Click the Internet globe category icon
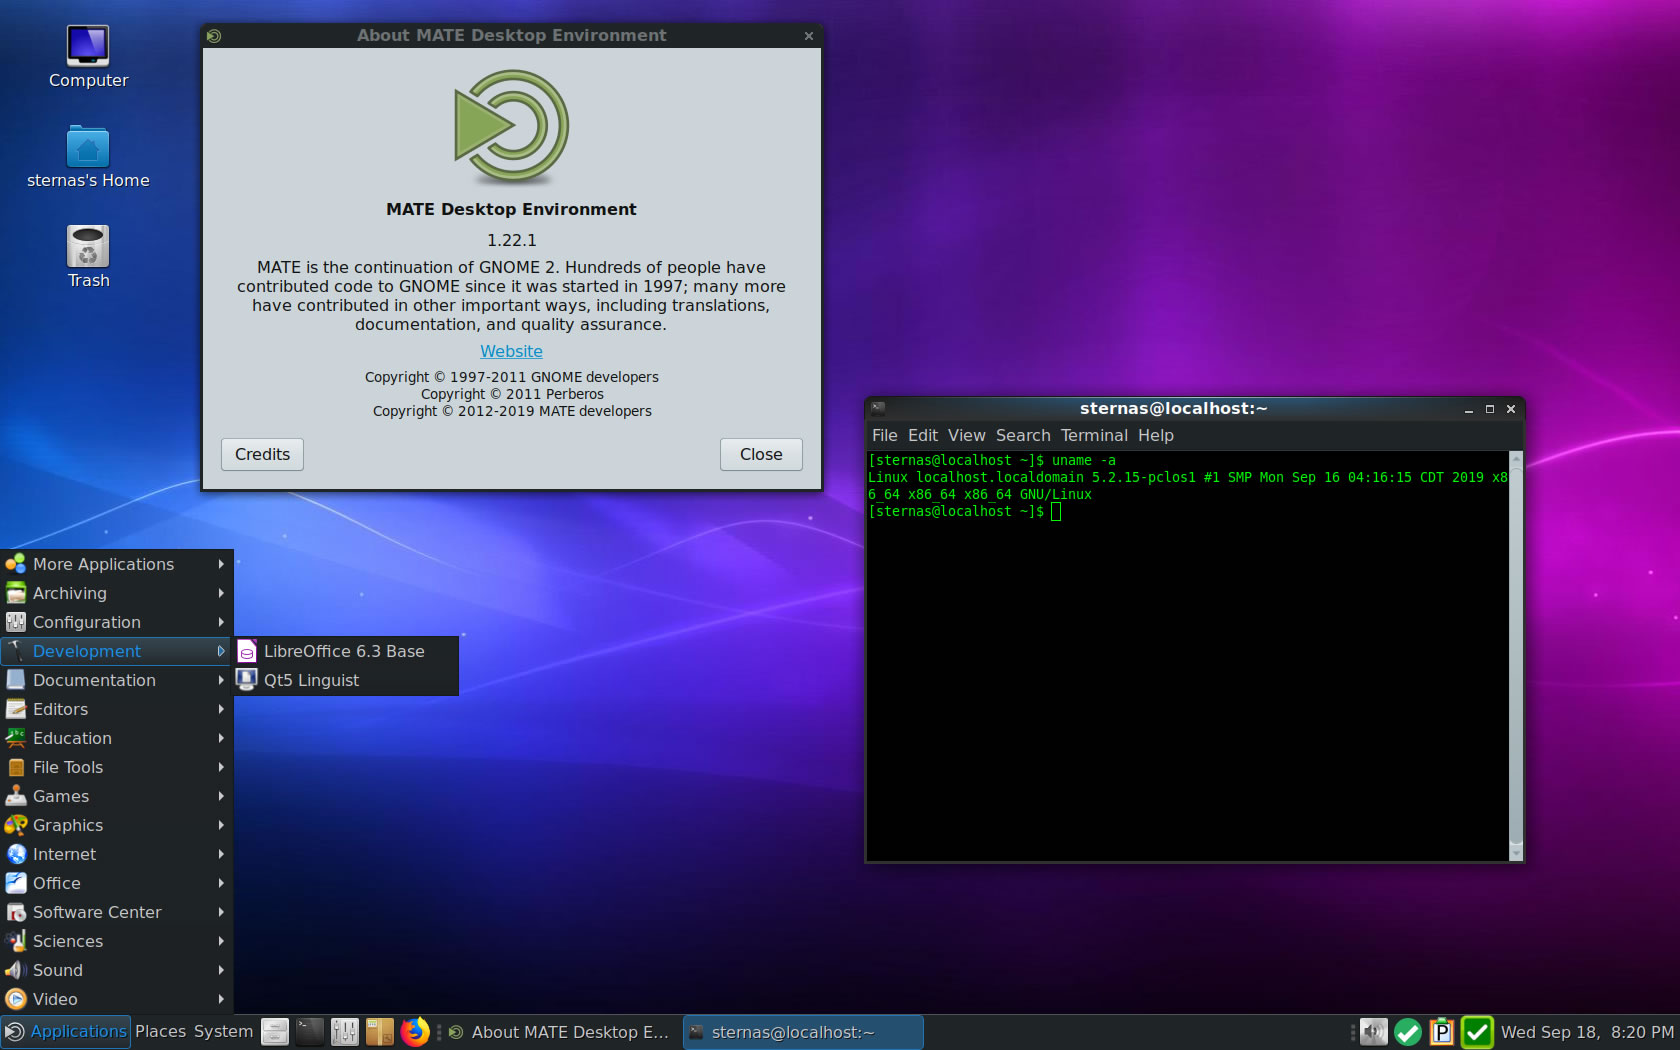The width and height of the screenshot is (1680, 1050). coord(16,854)
